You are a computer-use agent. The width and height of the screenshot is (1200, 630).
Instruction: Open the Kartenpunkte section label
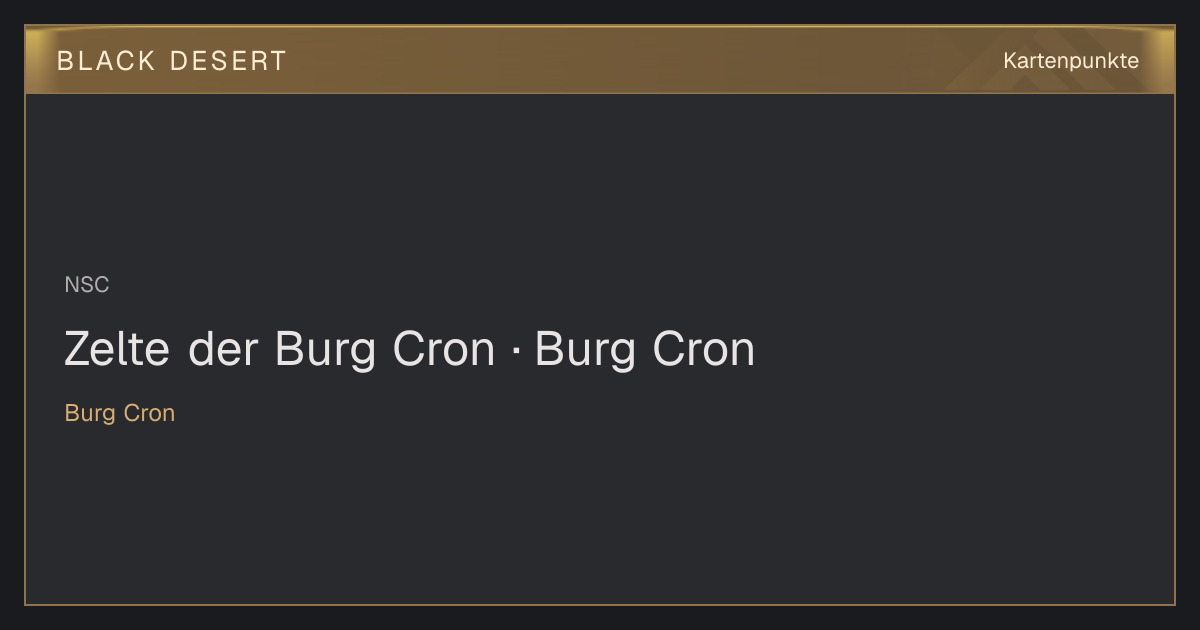coord(1071,61)
